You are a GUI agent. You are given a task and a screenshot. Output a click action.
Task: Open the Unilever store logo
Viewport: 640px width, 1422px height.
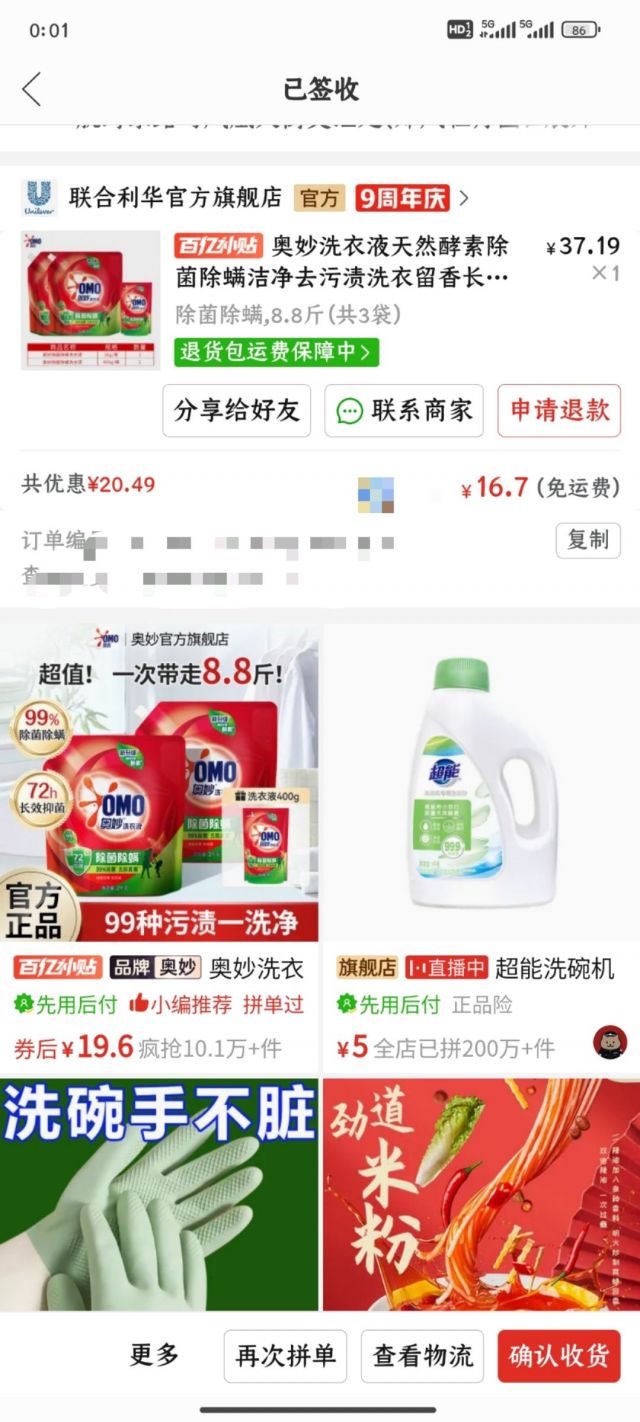(39, 198)
